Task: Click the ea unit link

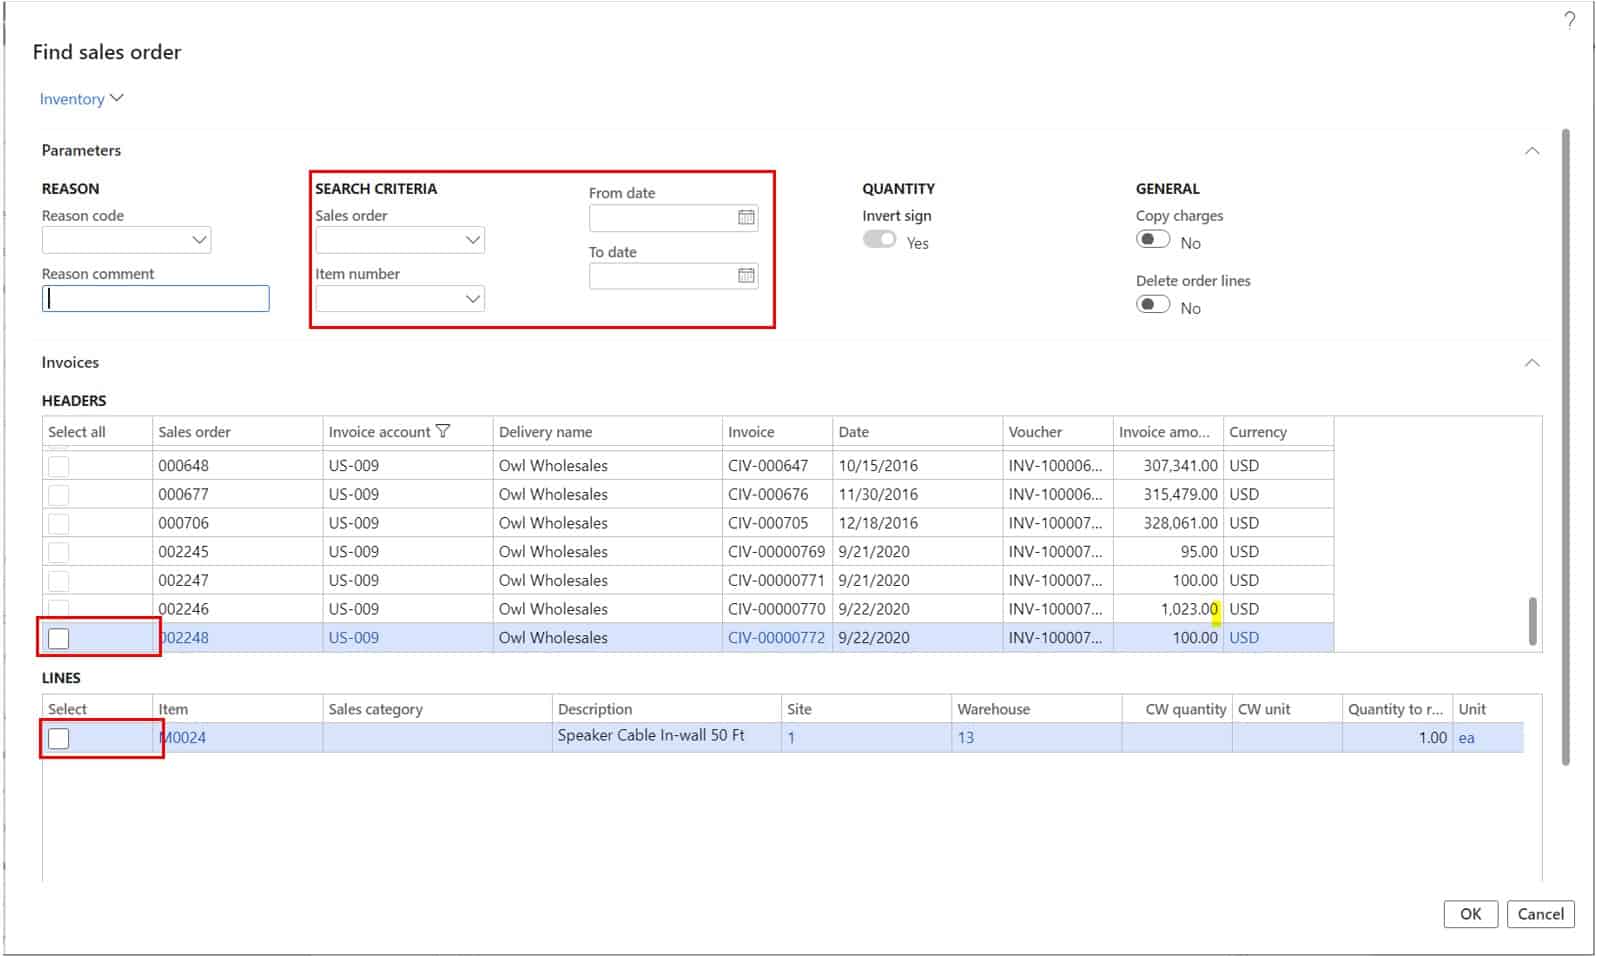Action: click(1466, 738)
